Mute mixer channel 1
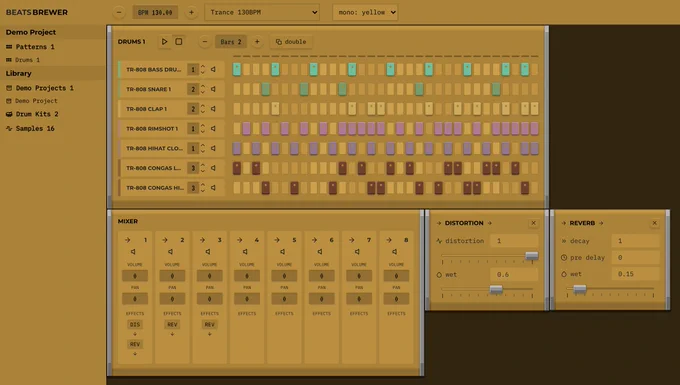 [134, 251]
